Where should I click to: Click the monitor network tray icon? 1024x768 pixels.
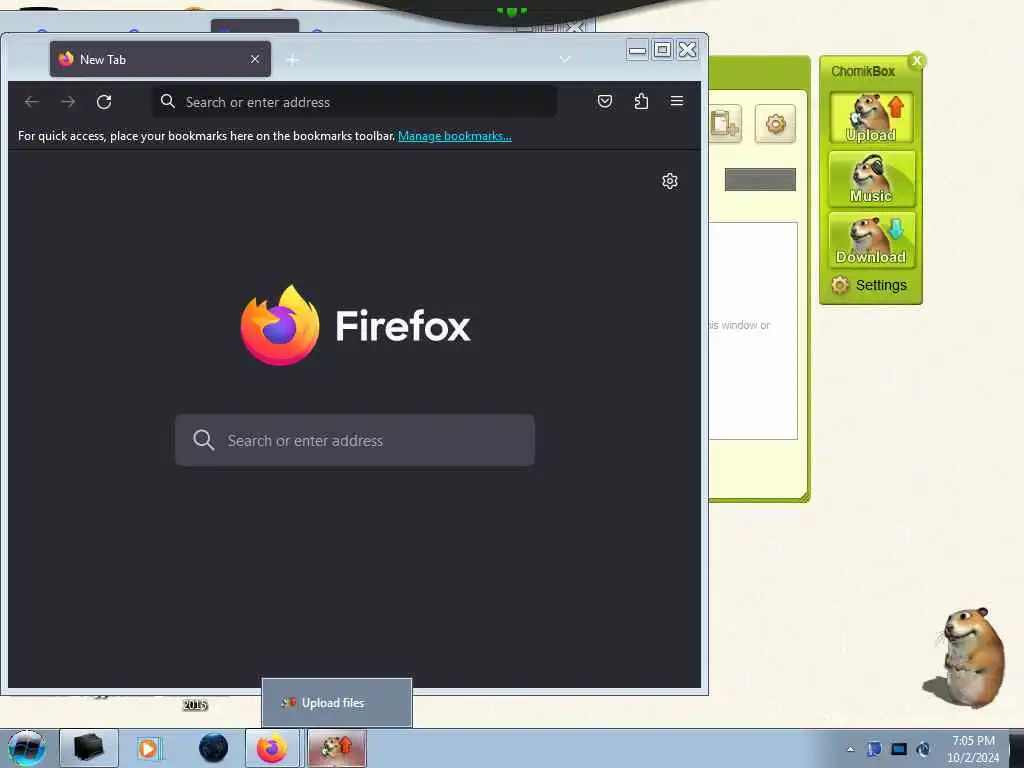coord(899,749)
